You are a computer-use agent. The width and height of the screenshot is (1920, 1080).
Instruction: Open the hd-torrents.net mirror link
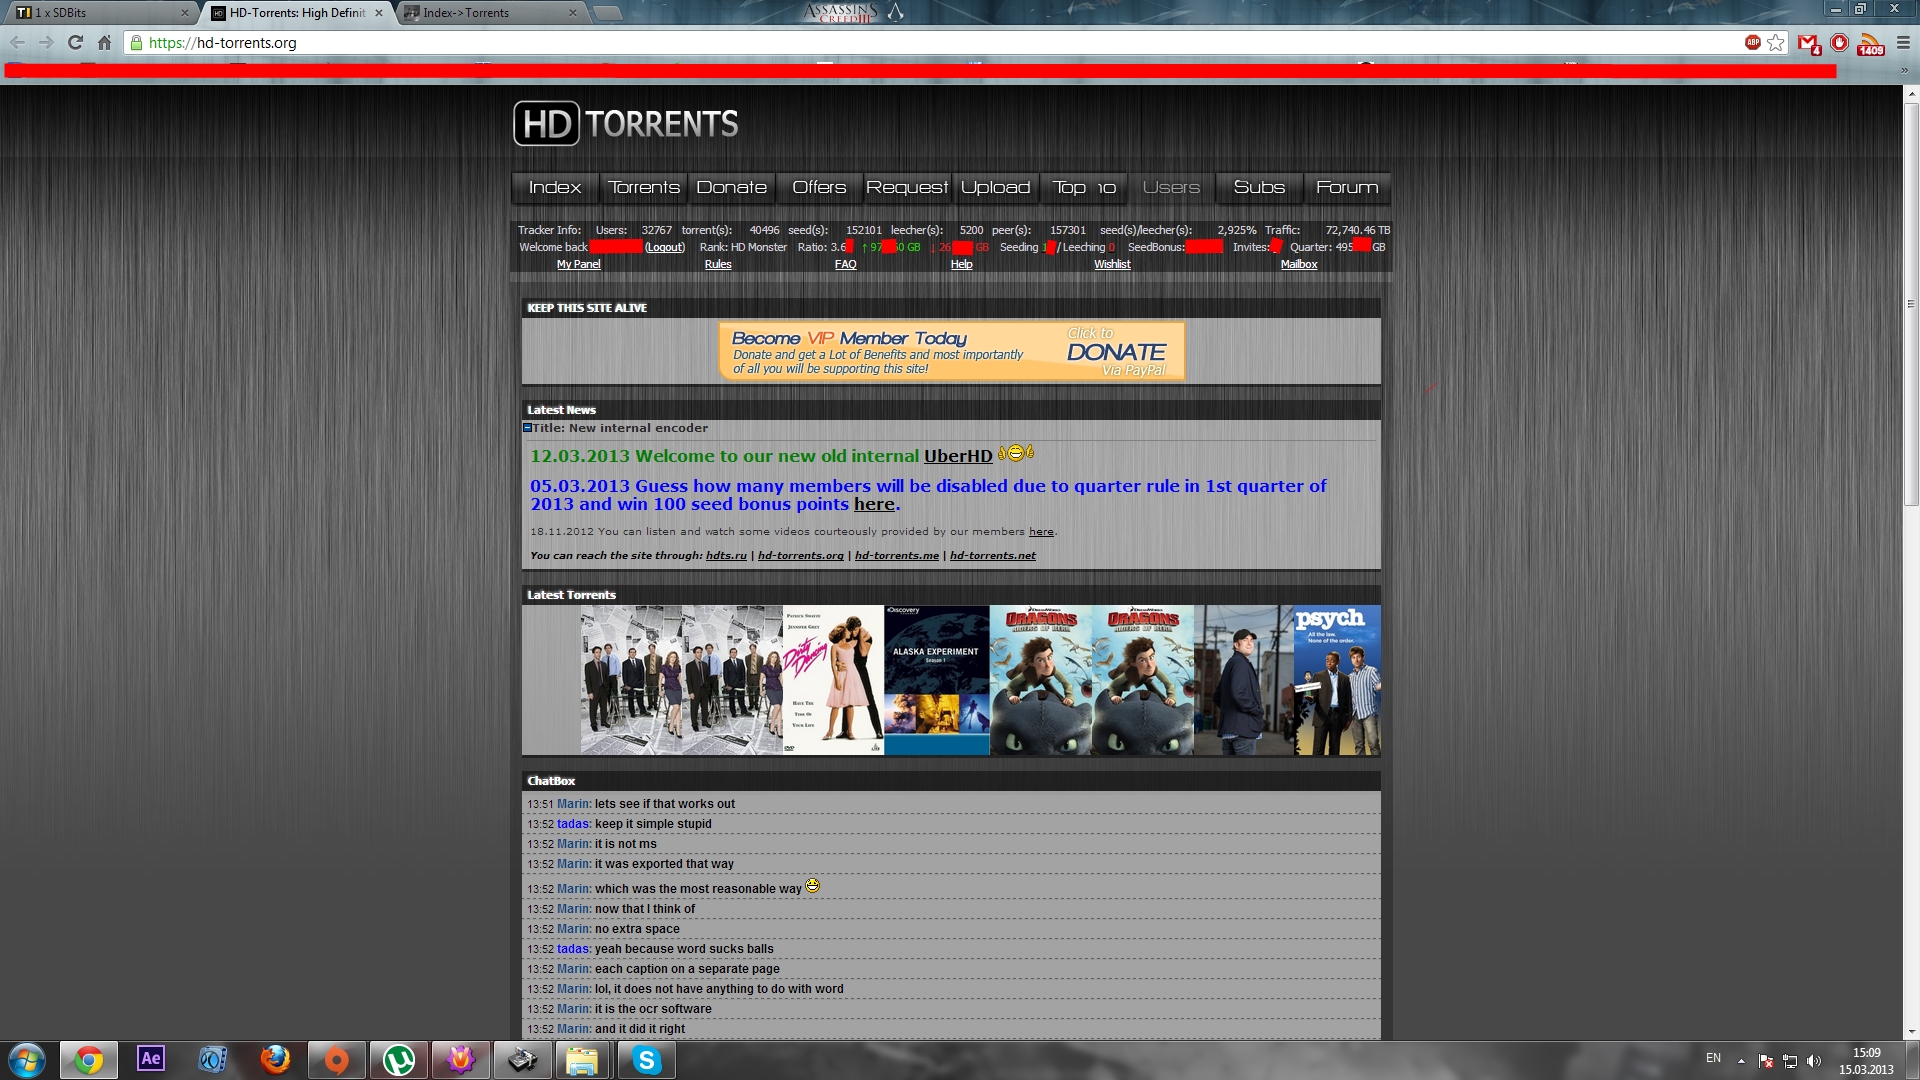click(992, 555)
